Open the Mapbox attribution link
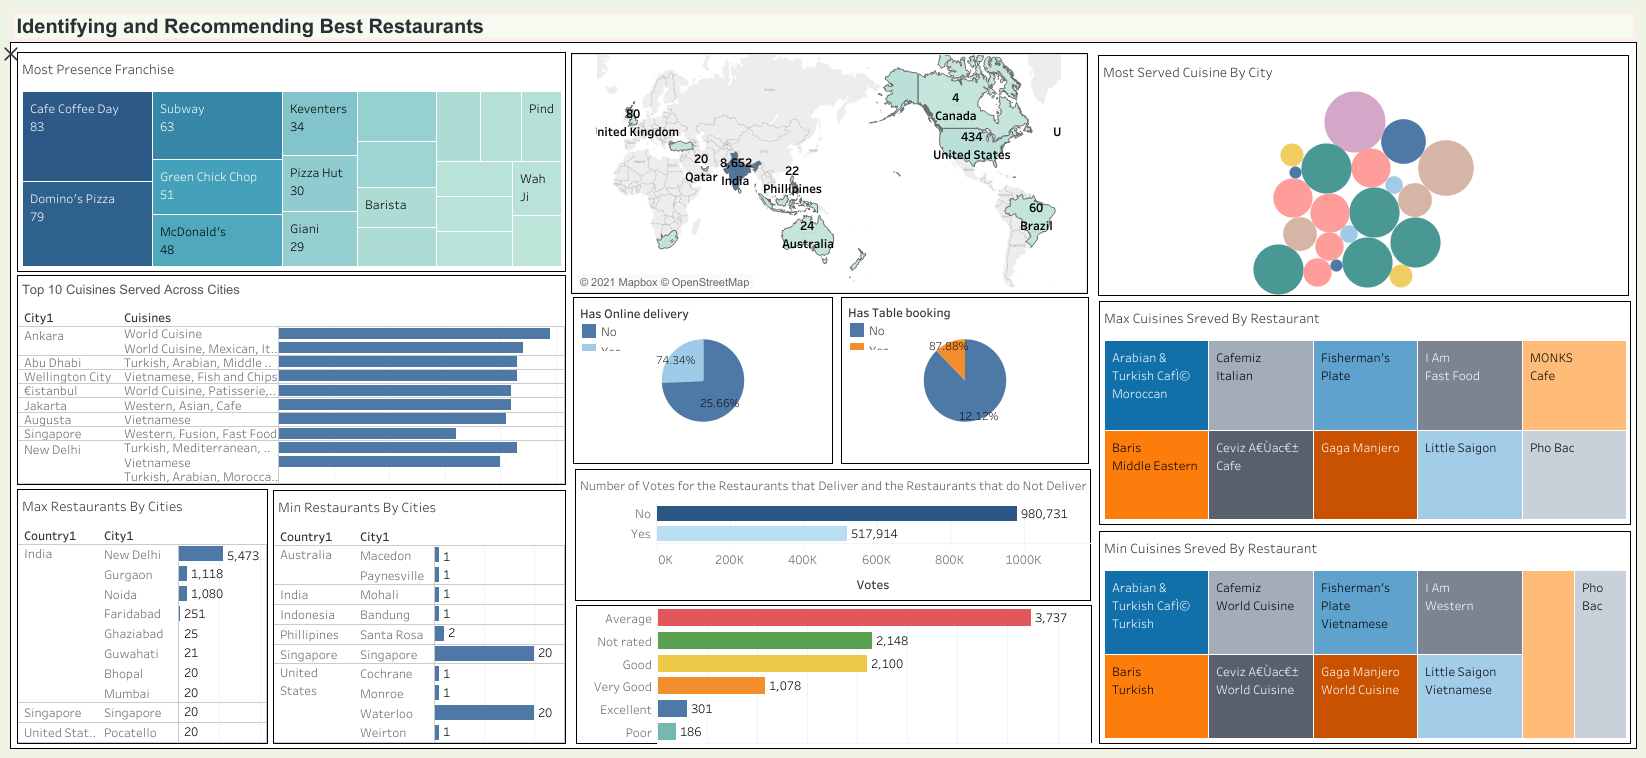Image resolution: width=1646 pixels, height=758 pixels. (626, 282)
